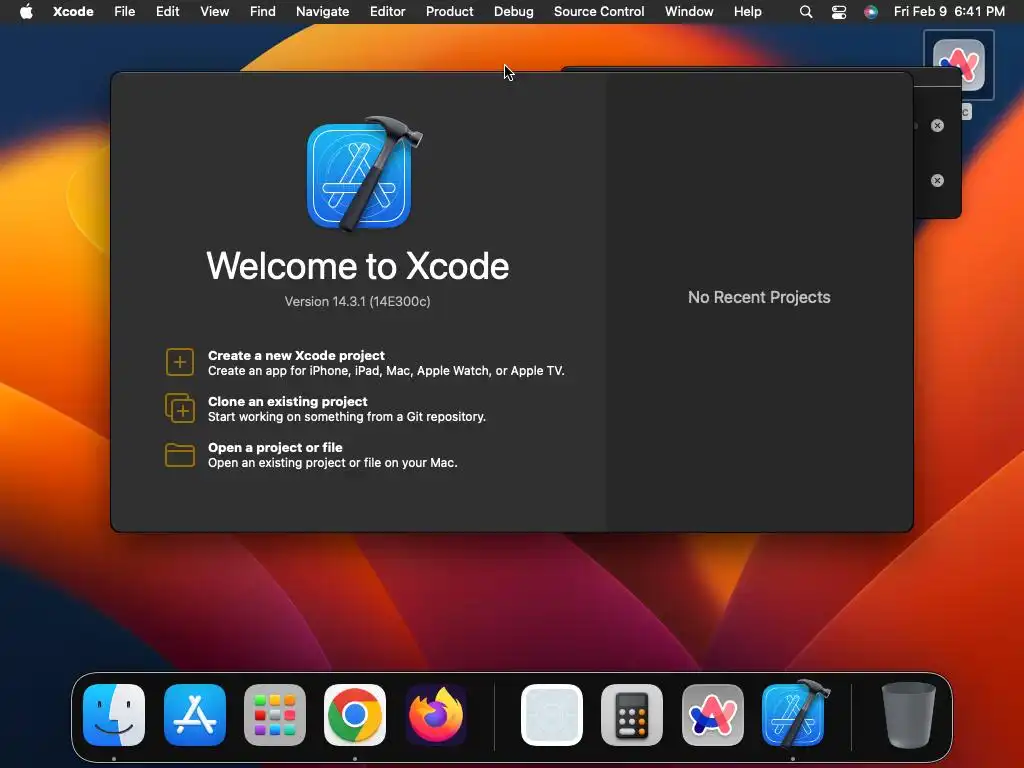Click the Welcome to Xcode heading

pyautogui.click(x=358, y=266)
